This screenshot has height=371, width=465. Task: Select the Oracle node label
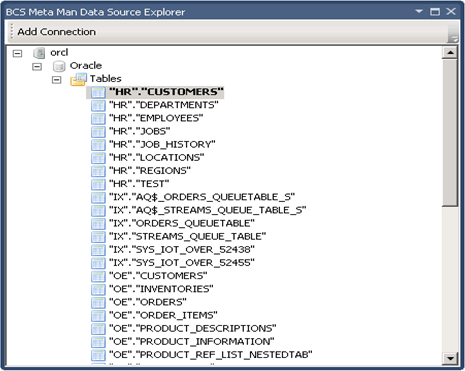coord(86,66)
